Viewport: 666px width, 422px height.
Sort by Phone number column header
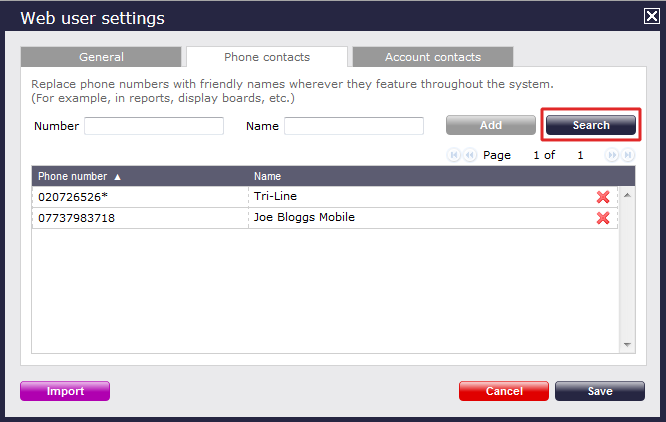pos(80,176)
